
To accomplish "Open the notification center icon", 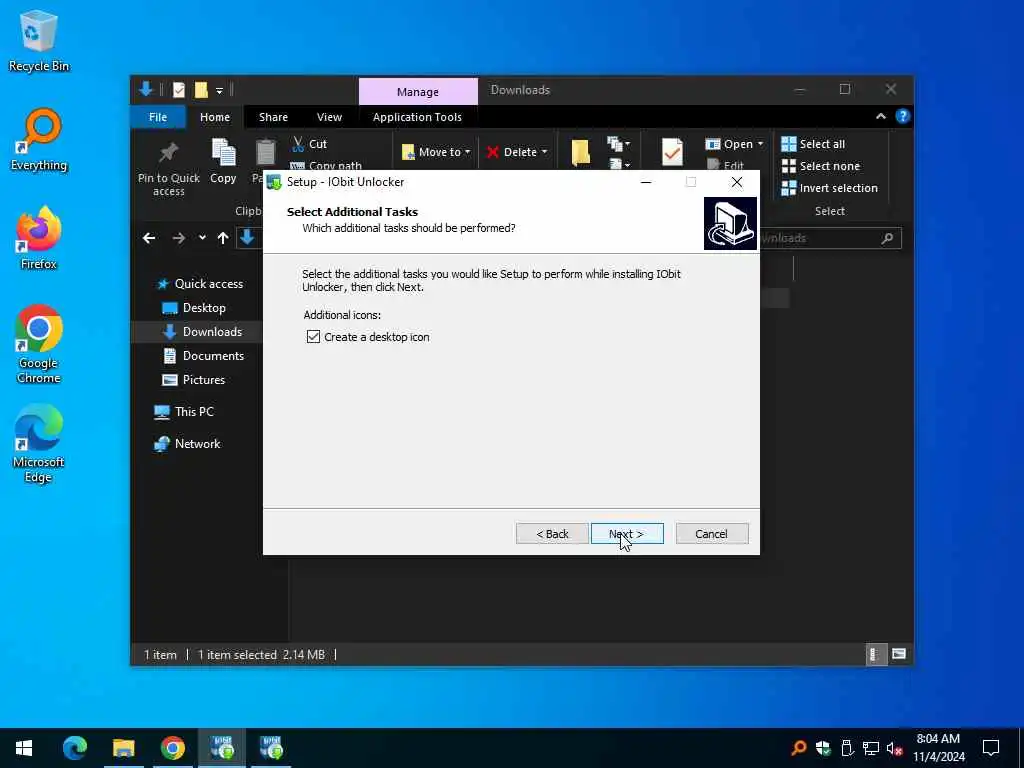I will pos(991,748).
